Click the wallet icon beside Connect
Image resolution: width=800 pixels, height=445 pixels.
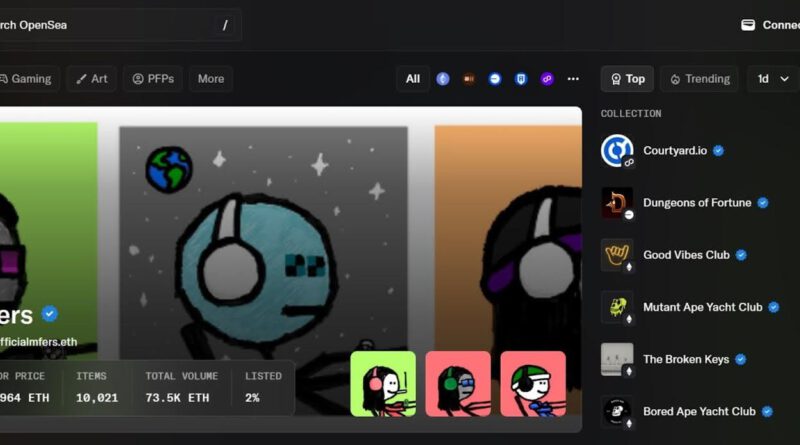[x=748, y=25]
